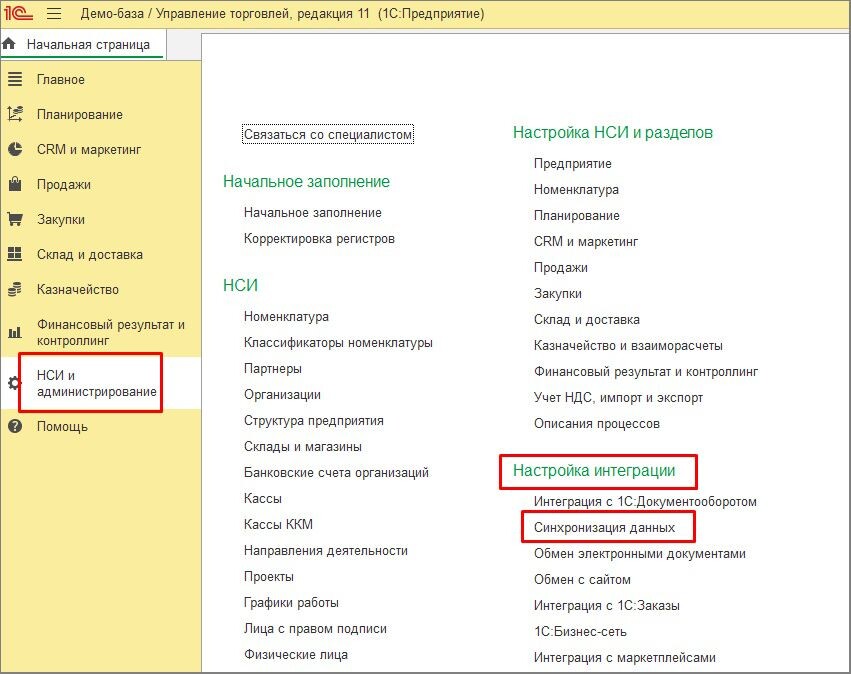Open 1С:Бизнес-сеть
The width and height of the screenshot is (851, 674).
click(x=580, y=632)
